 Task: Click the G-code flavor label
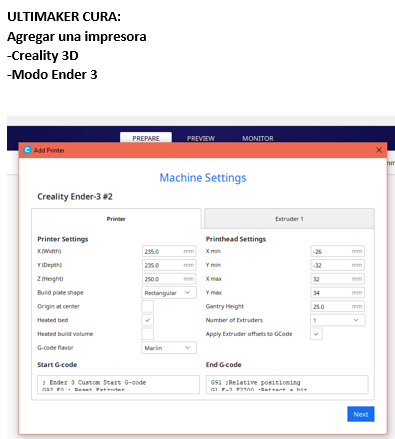tap(55, 348)
